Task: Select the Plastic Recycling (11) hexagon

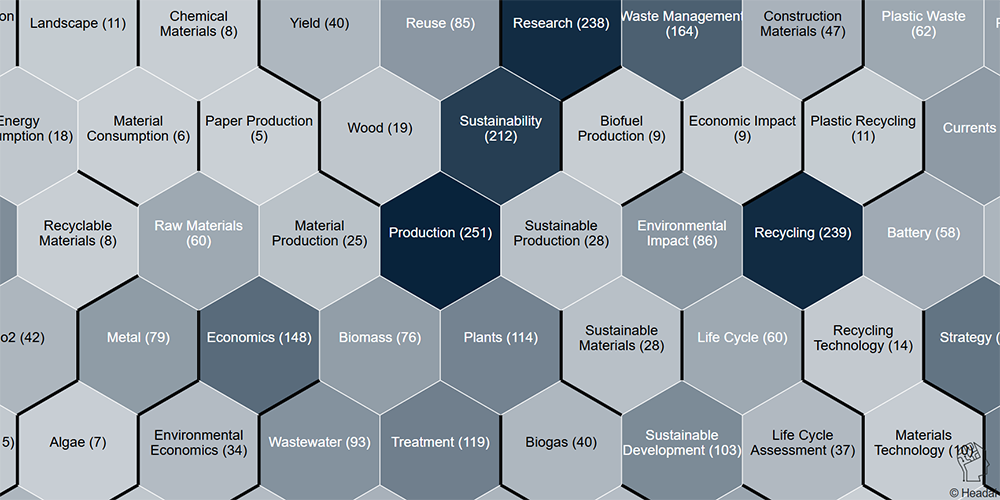Action: [862, 128]
